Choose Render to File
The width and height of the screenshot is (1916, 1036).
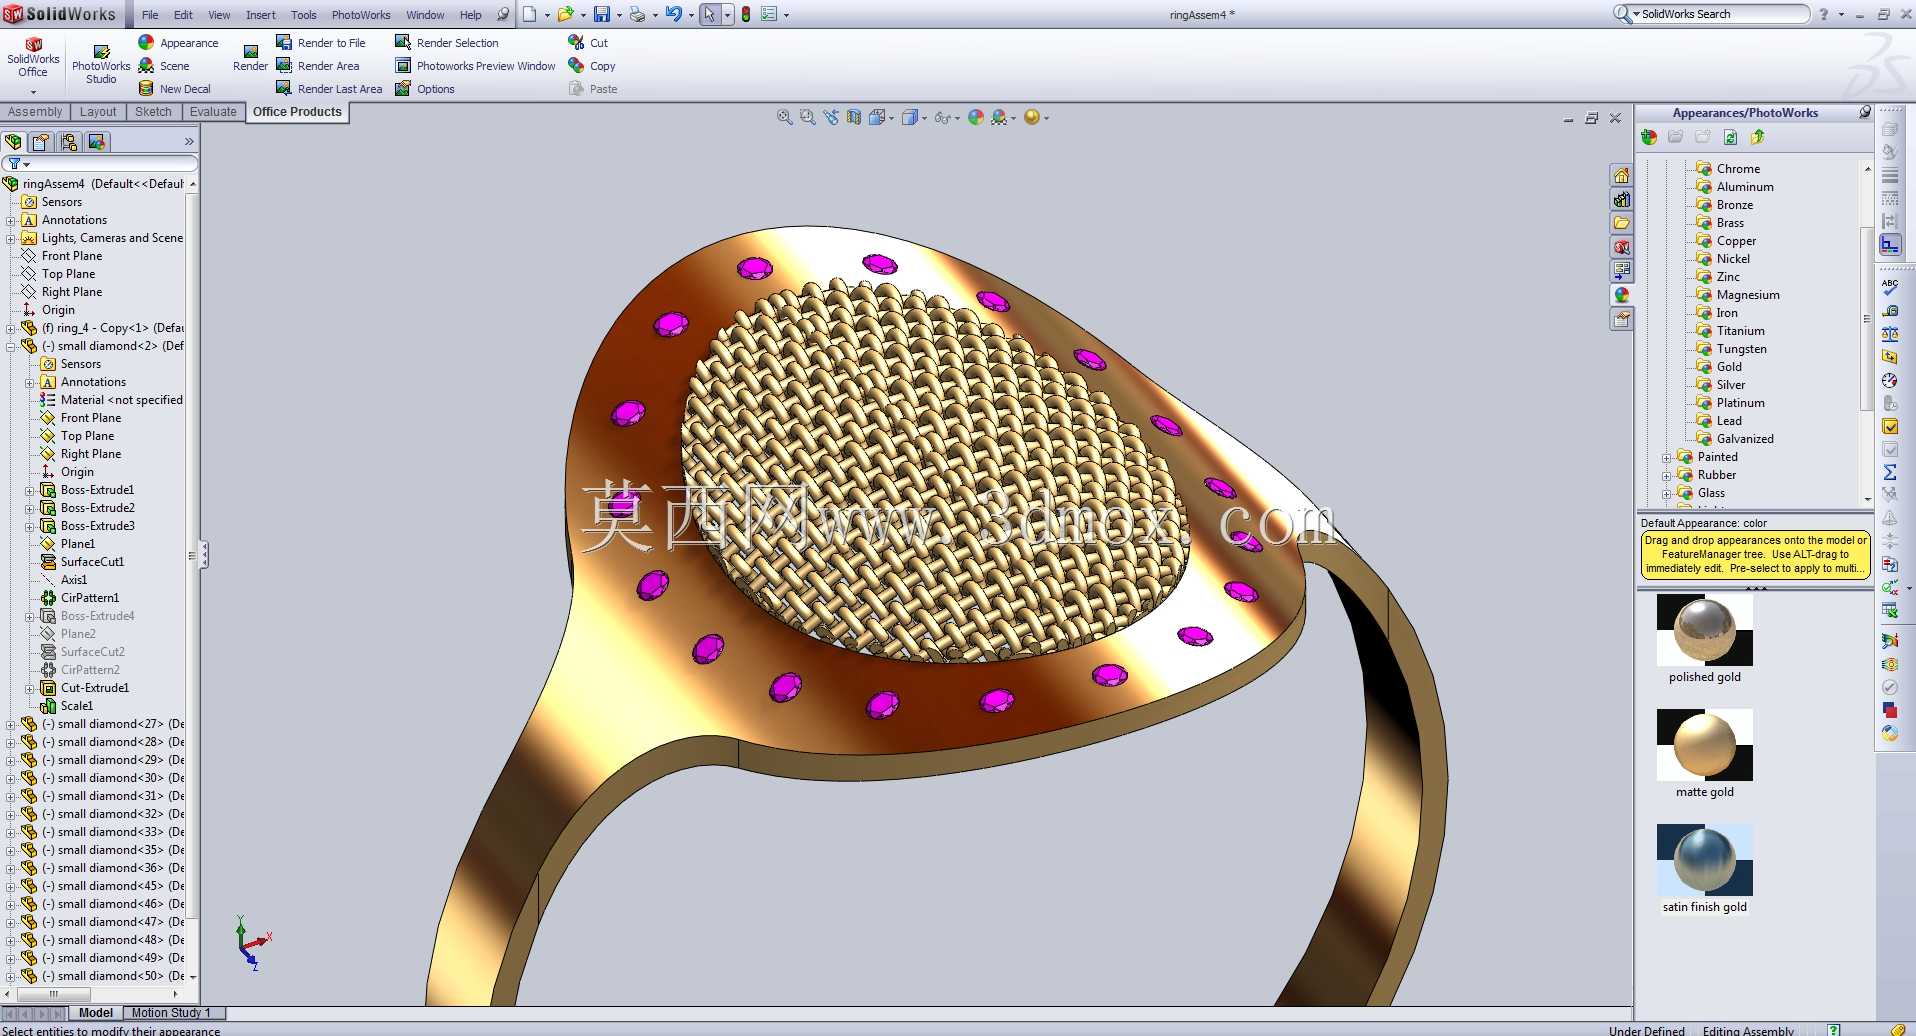click(321, 43)
